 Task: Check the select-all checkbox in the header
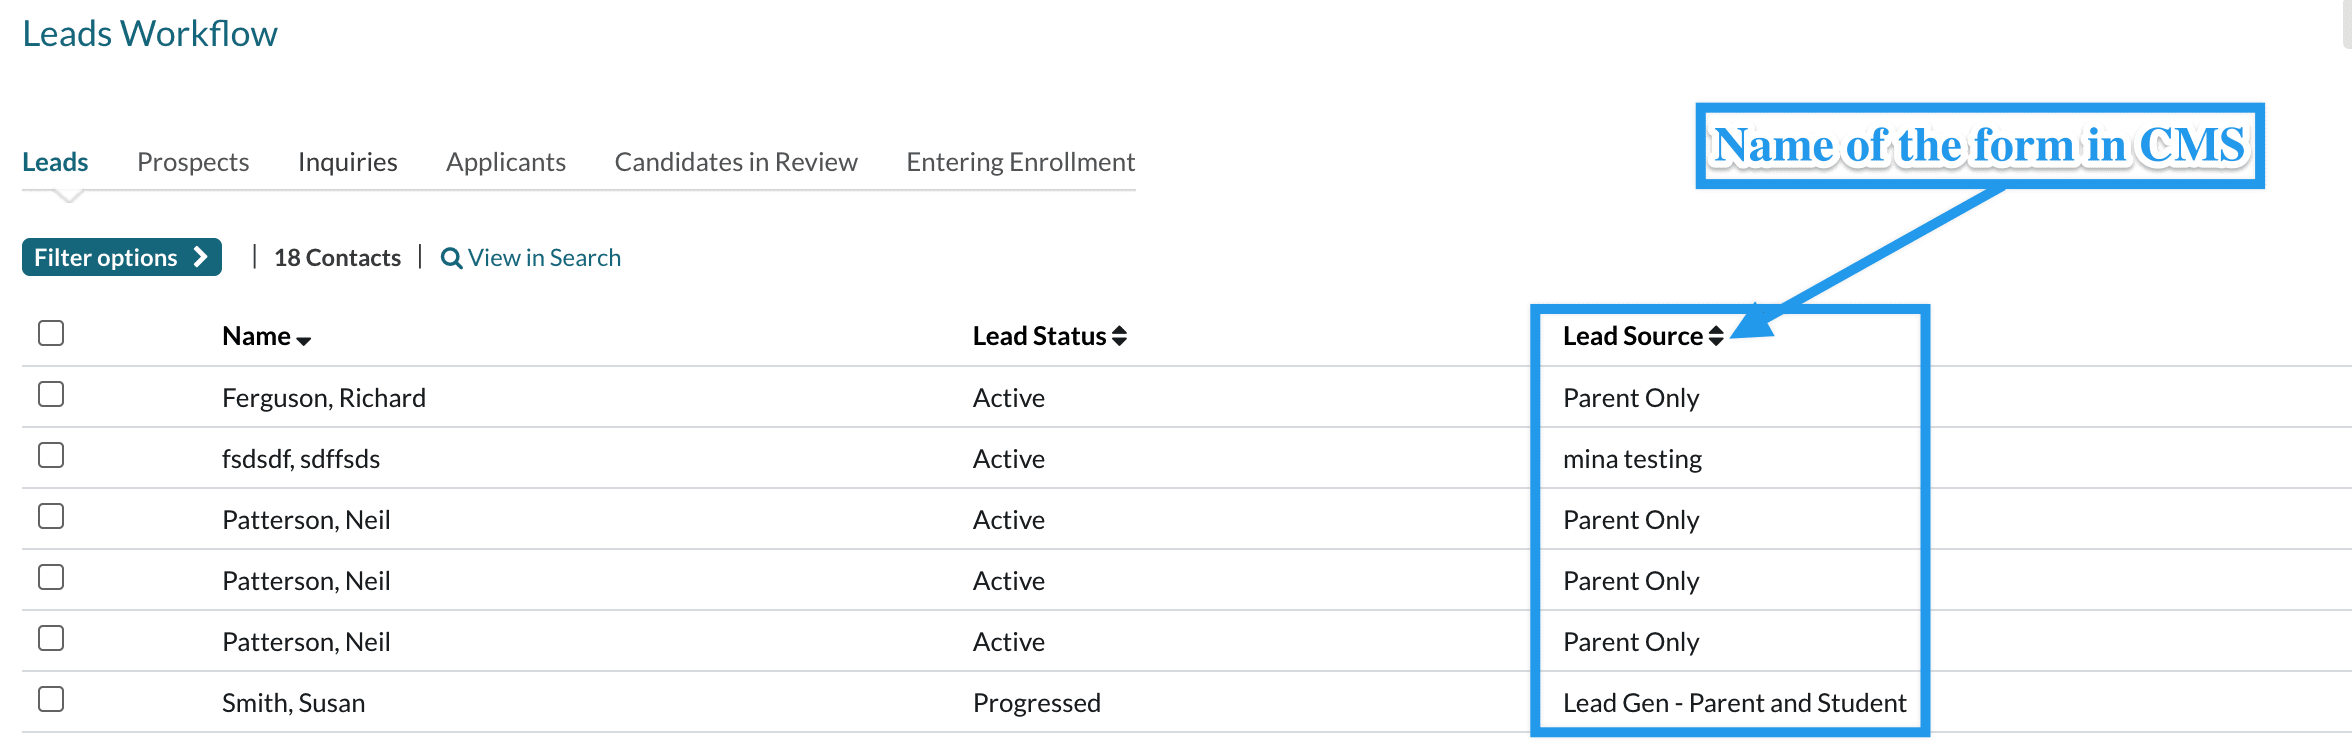[50, 332]
